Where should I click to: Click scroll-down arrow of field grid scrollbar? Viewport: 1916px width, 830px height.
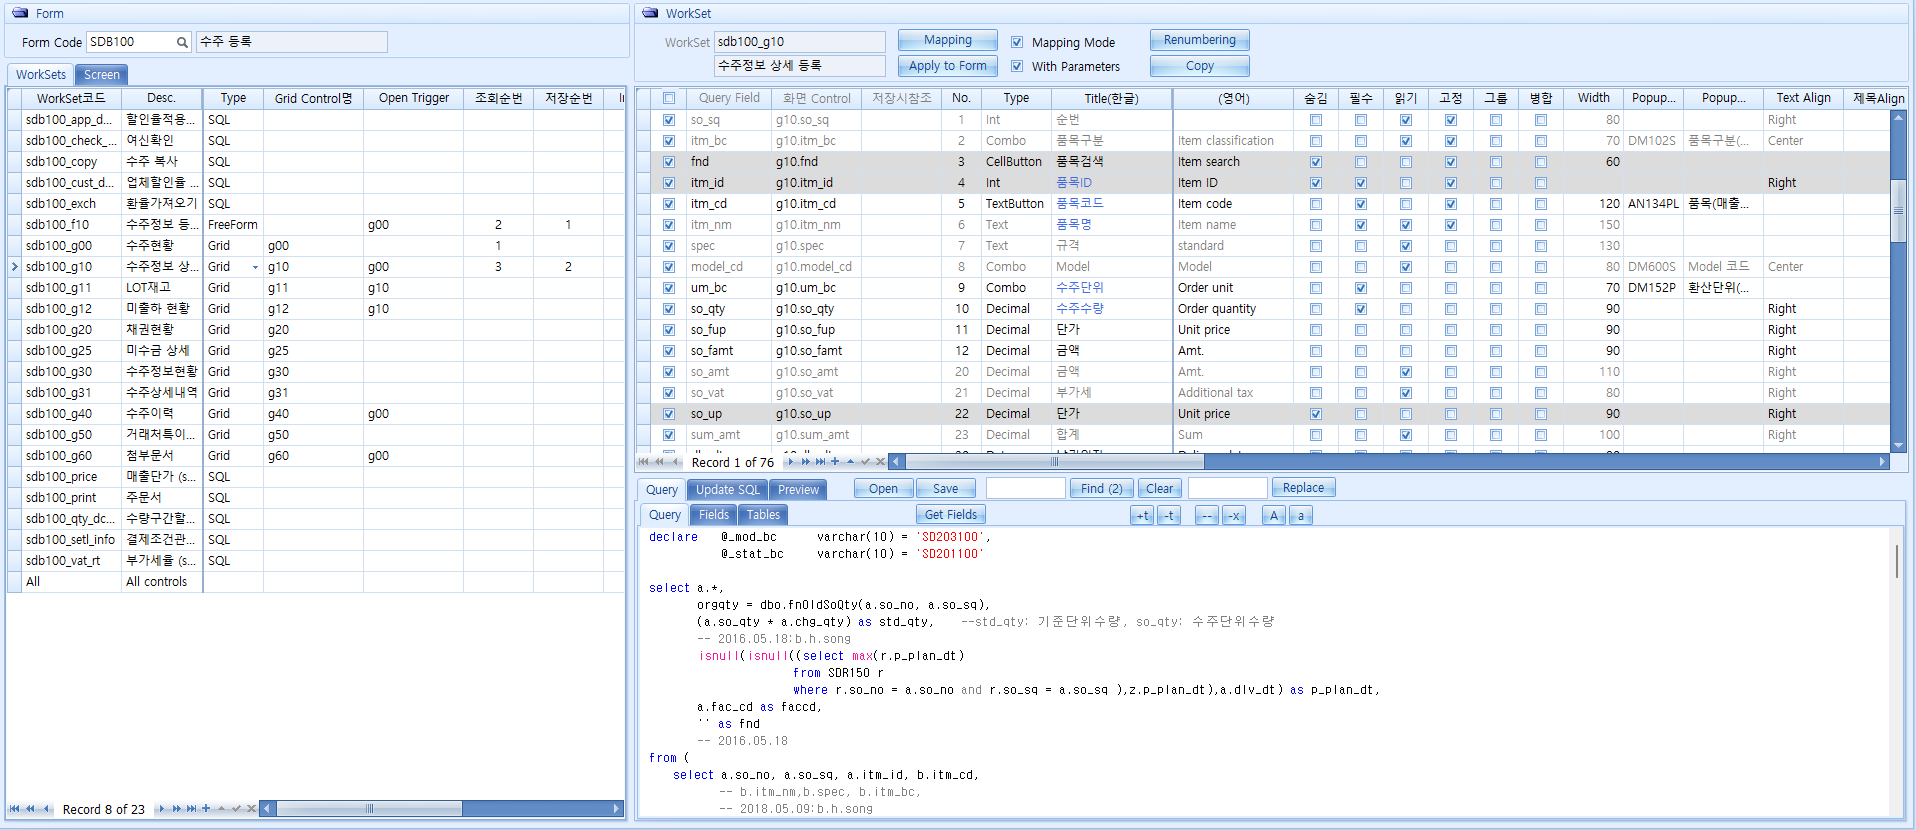pyautogui.click(x=1898, y=446)
